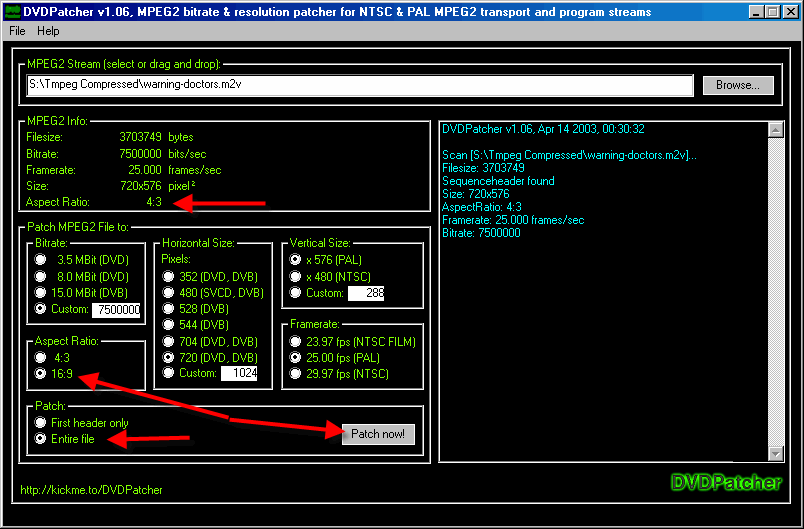804x529 pixels.
Task: Click the 720x576 size value in MPEG2 Info
Action: [x=141, y=186]
